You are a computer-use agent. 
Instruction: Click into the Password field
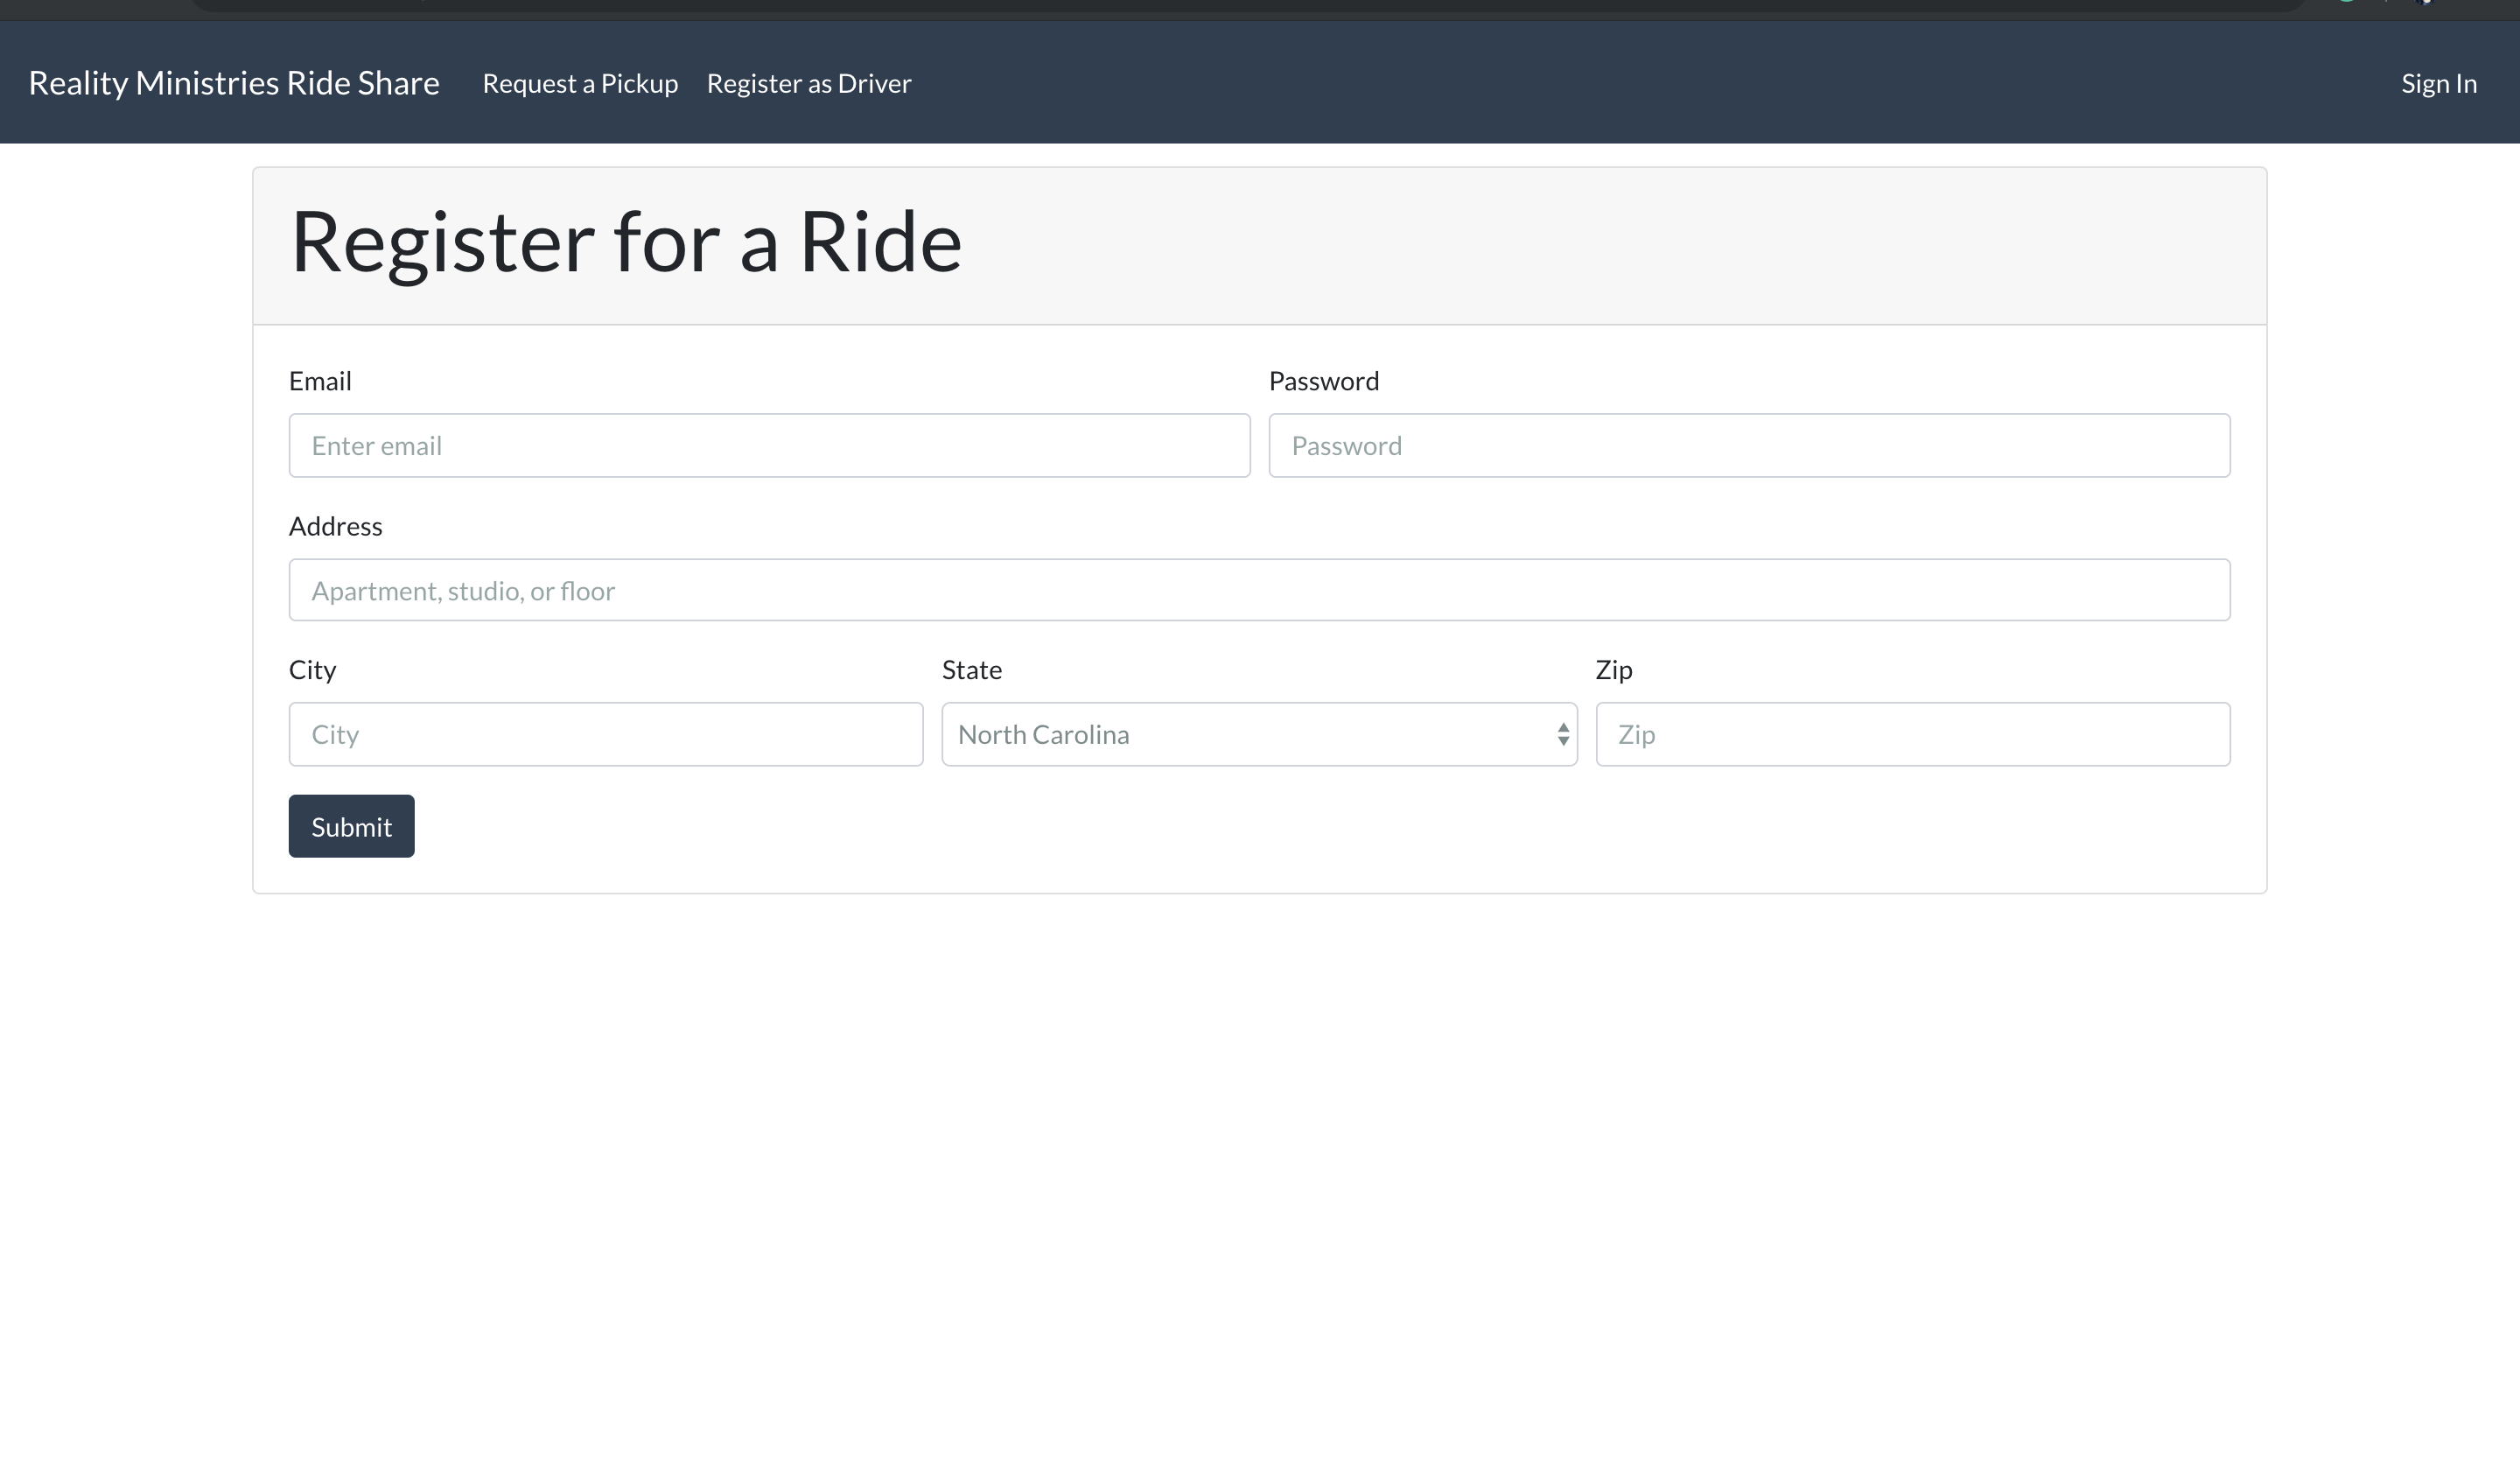[1748, 445]
